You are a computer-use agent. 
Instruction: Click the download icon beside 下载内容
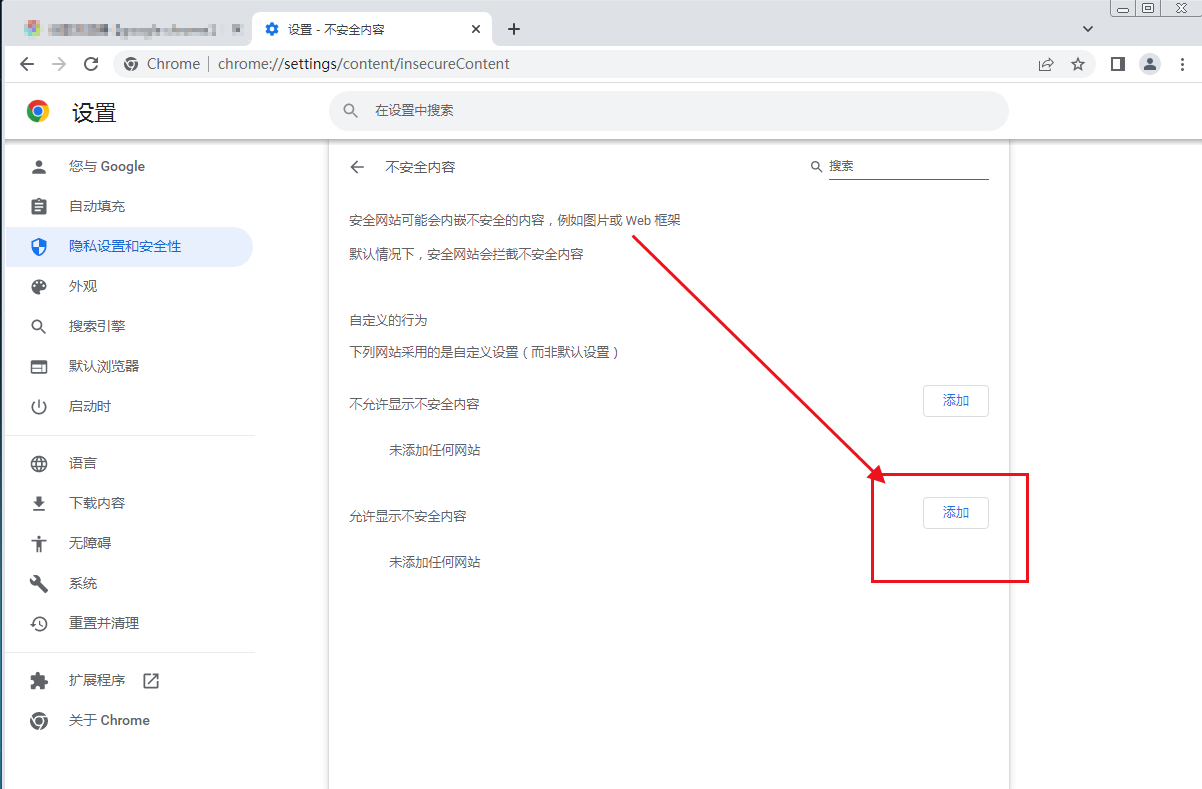[x=39, y=503]
